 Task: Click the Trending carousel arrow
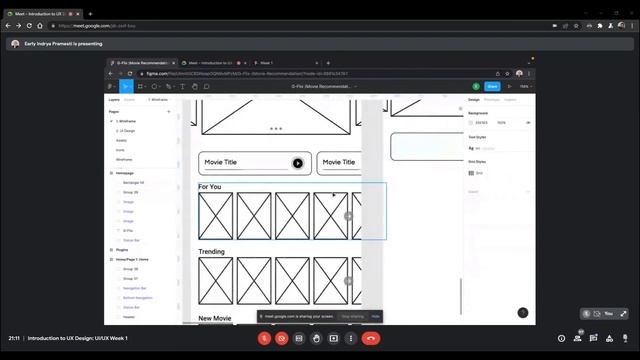tap(348, 281)
